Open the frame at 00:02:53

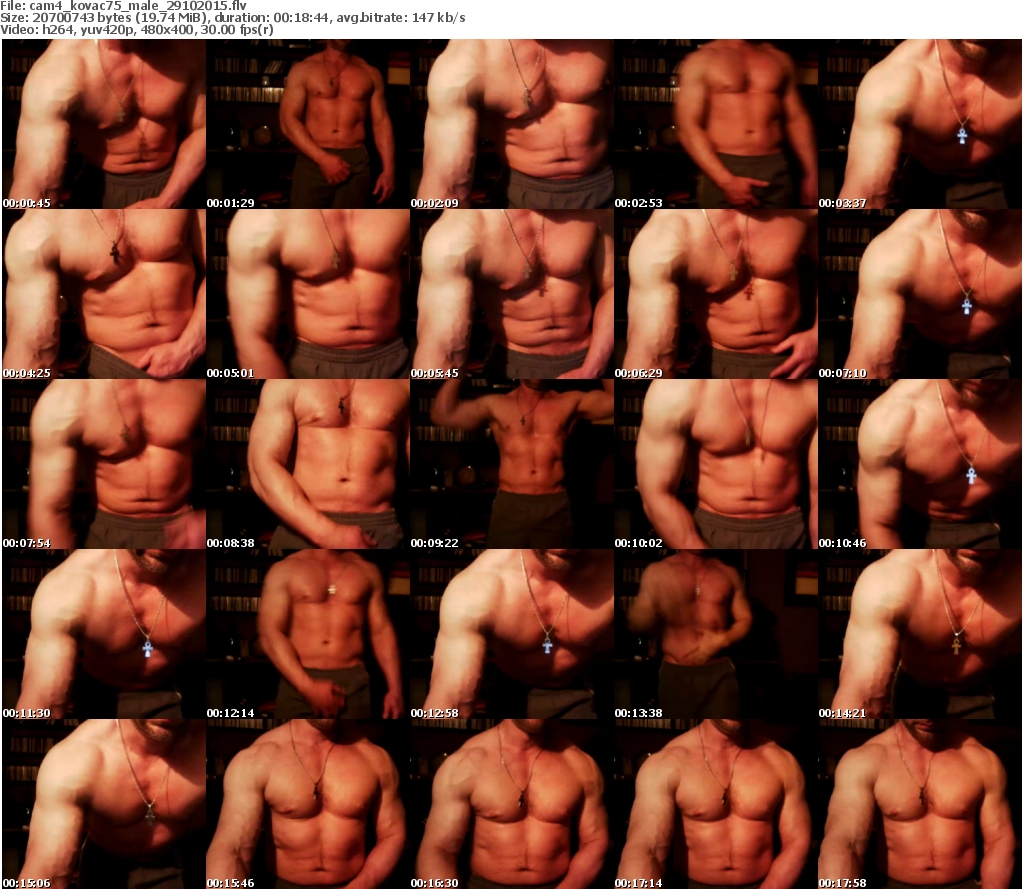(716, 124)
